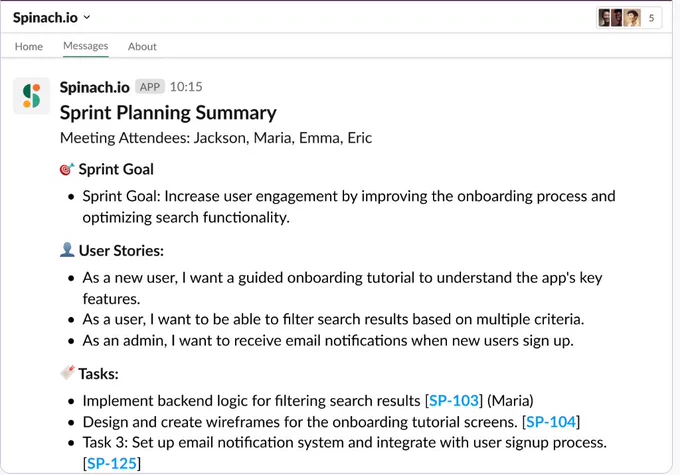Click the guided onboarding tutorial user story
680x475 pixels.
[342, 288]
